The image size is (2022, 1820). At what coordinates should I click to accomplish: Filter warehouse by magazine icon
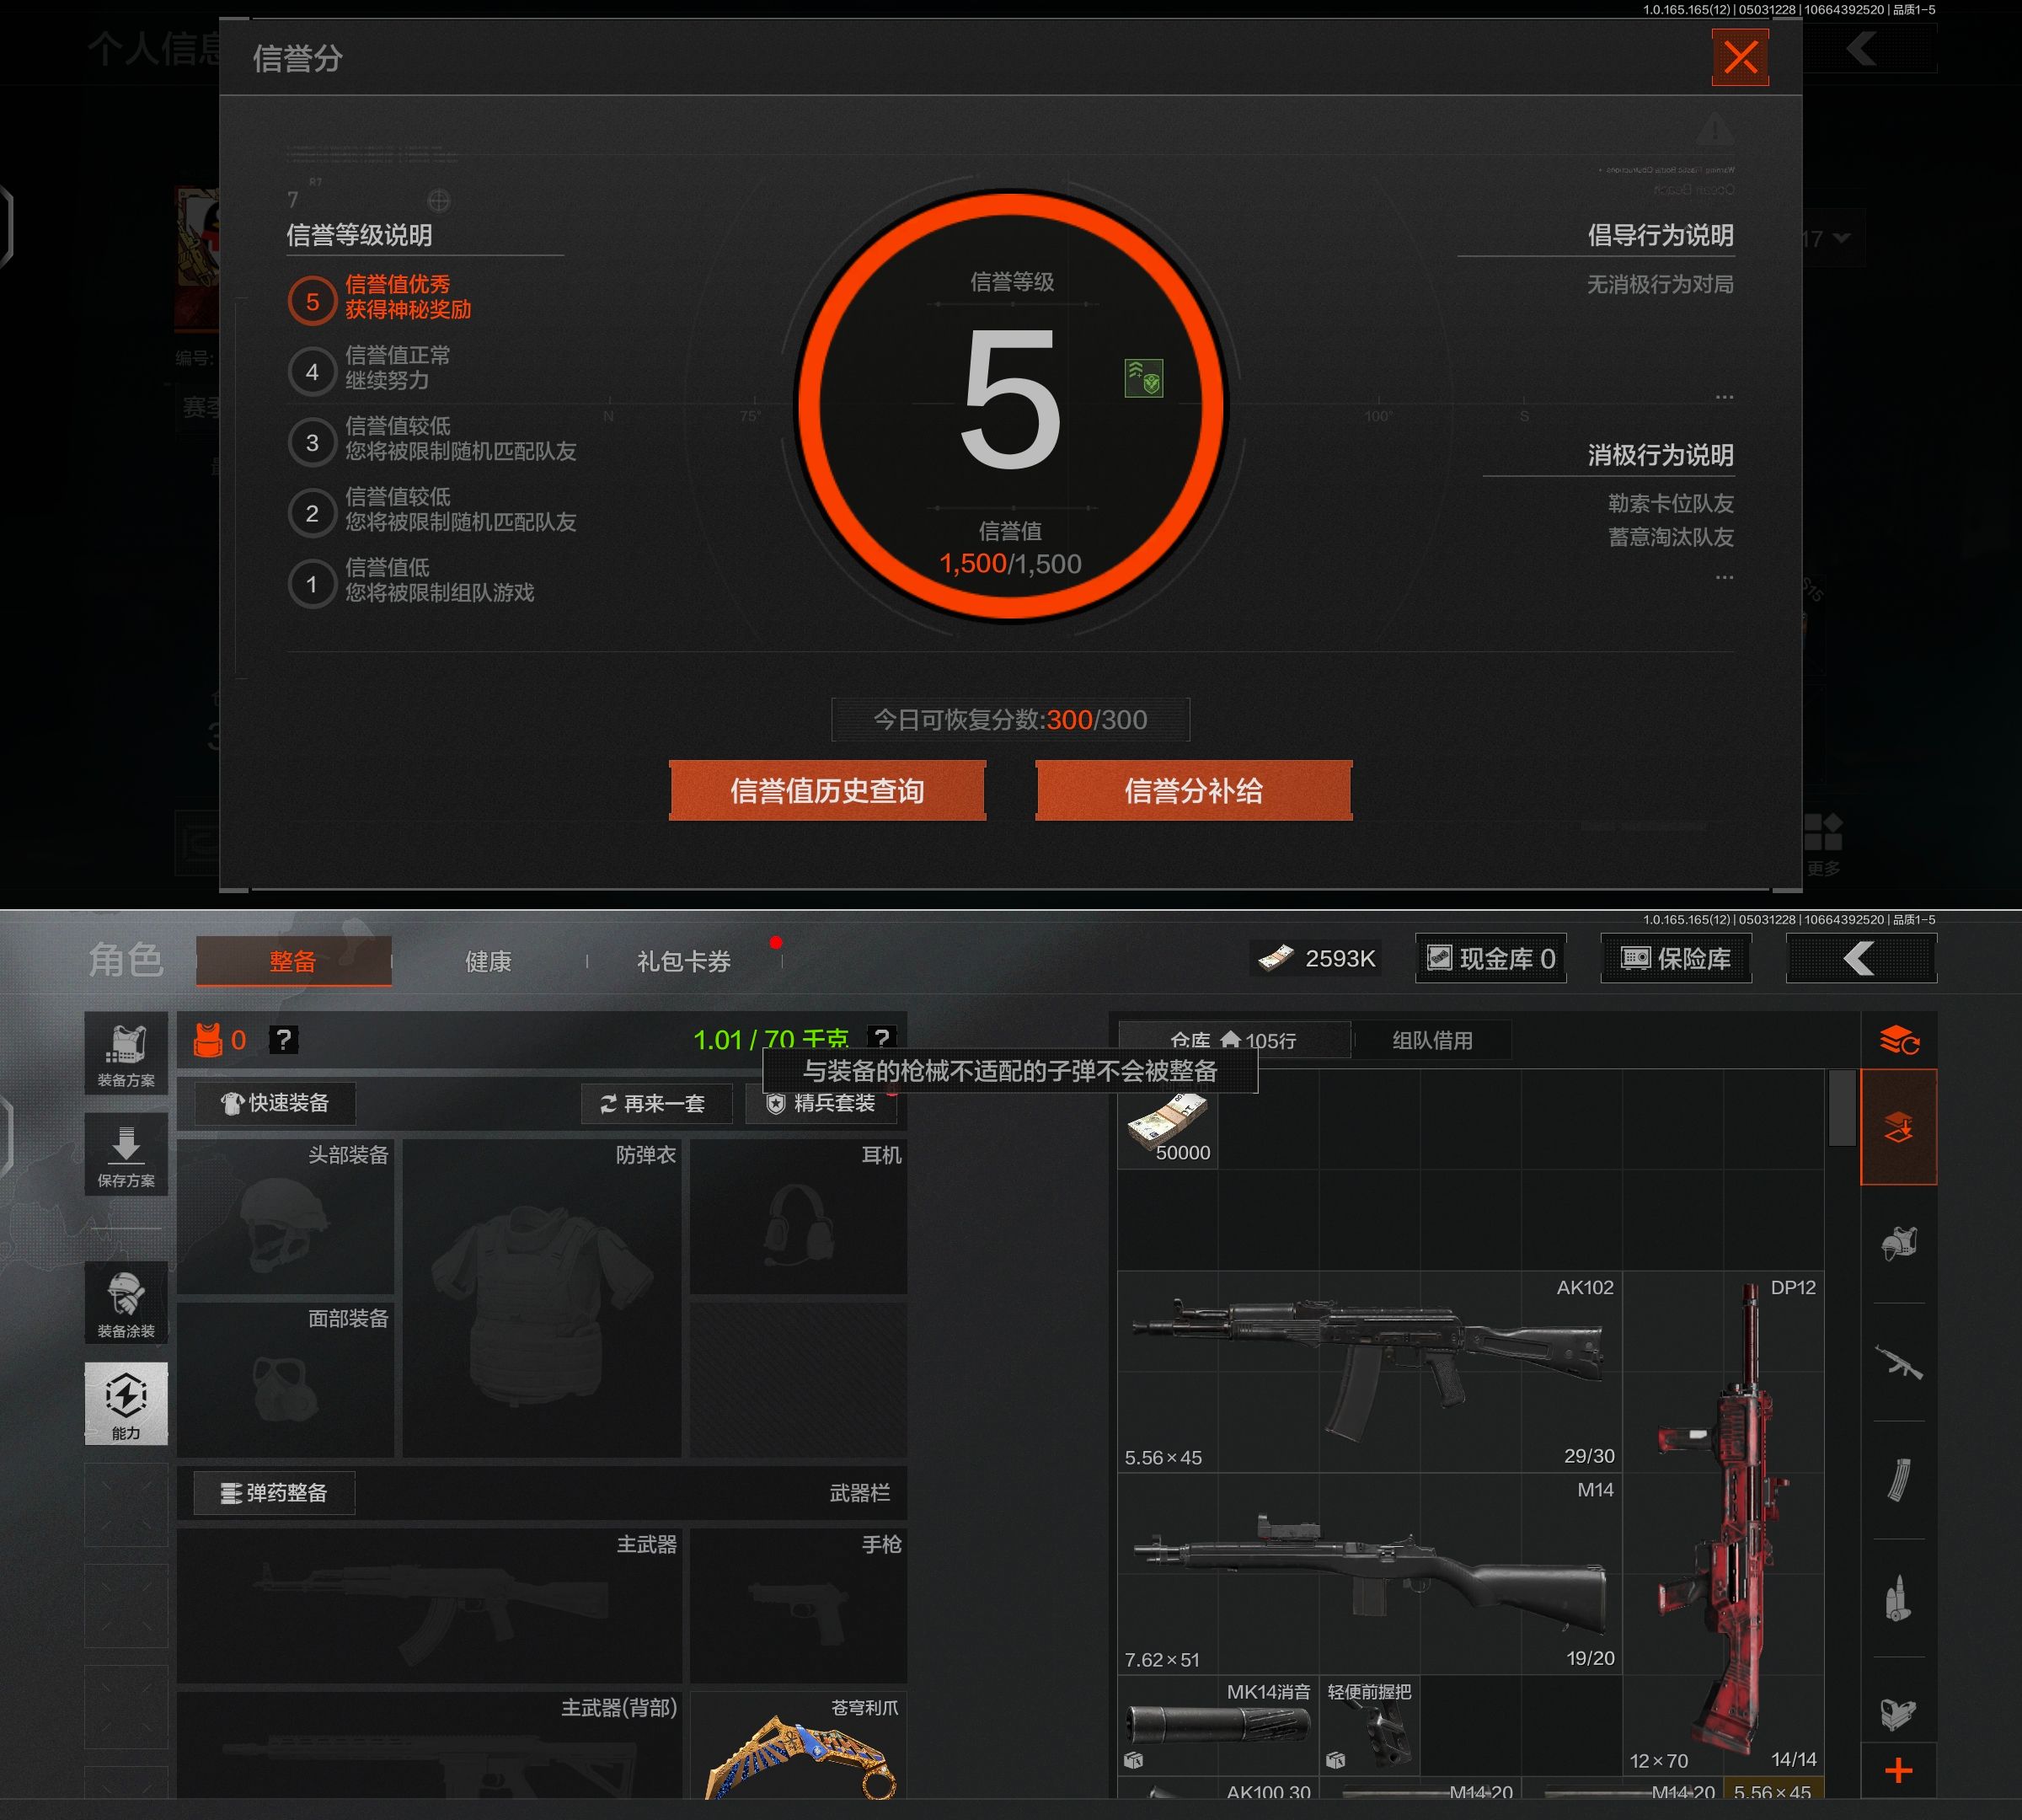click(x=1898, y=1480)
